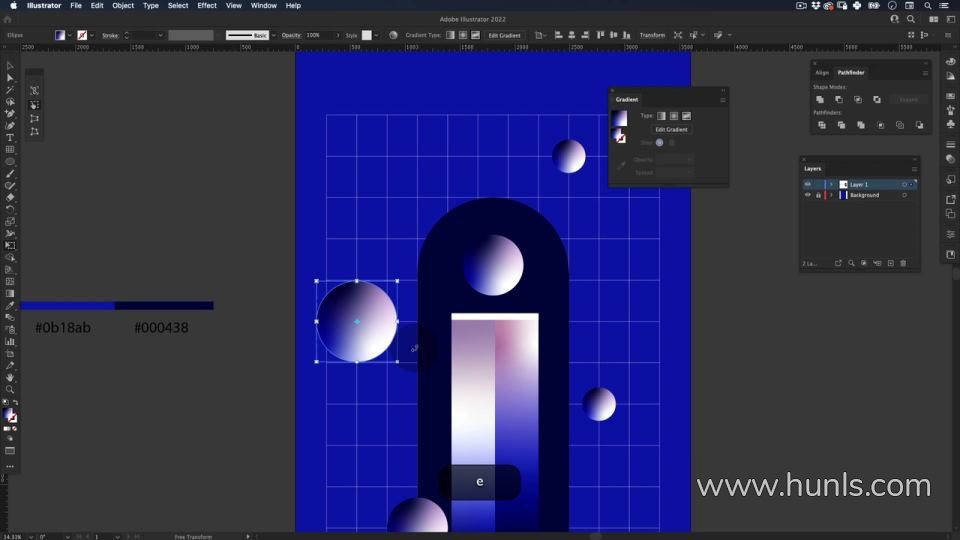Screen dimensions: 960x540
Task: Hide Layer 1 using its eye icon
Action: [x=808, y=184]
